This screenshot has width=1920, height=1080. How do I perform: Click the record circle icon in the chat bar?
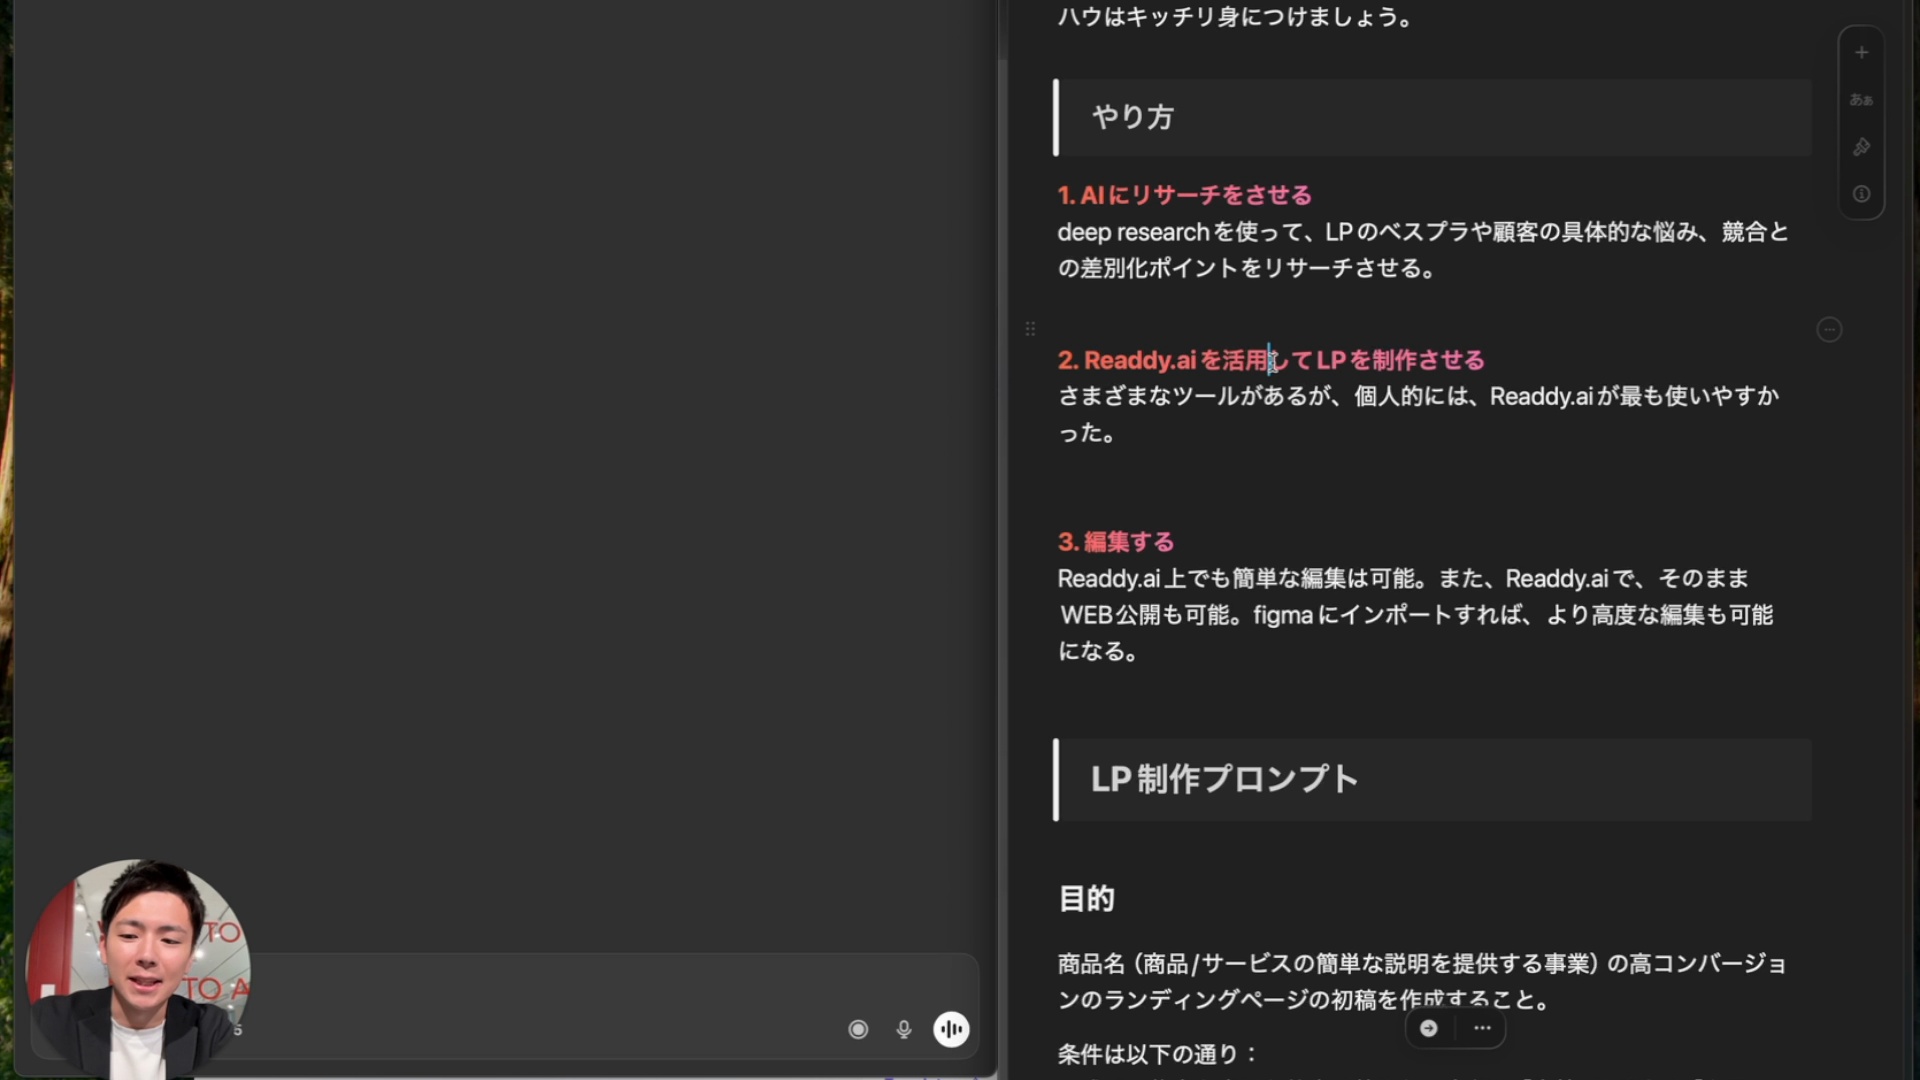858,1029
